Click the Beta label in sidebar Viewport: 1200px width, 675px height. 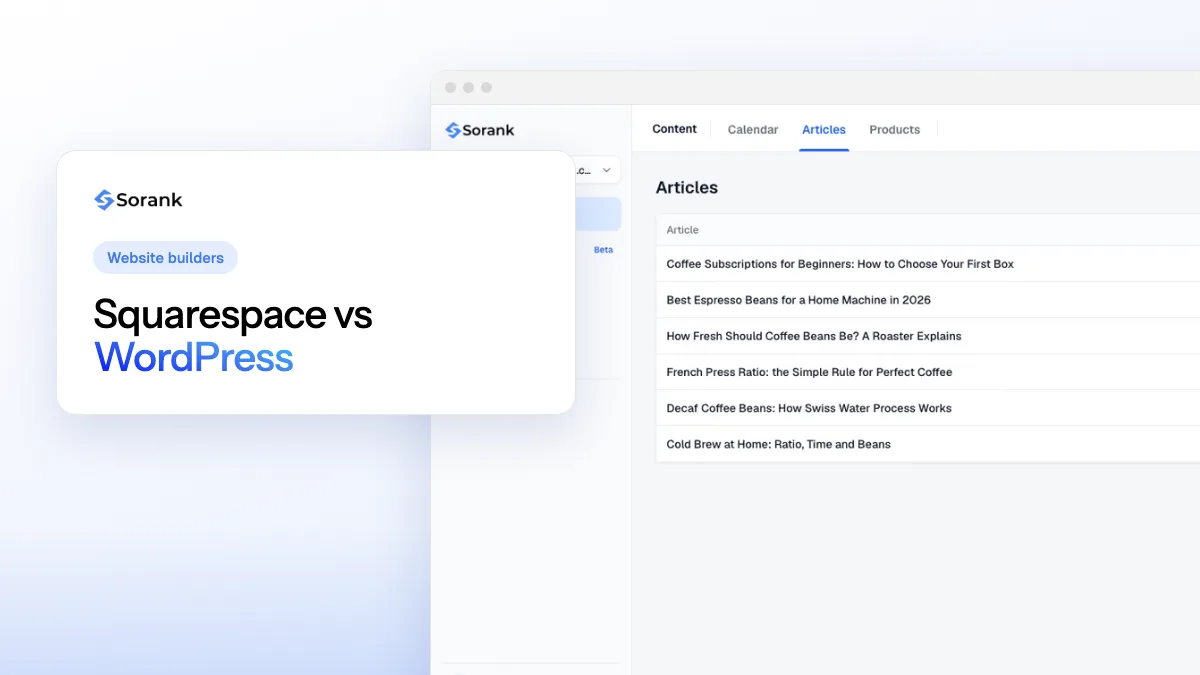click(603, 250)
